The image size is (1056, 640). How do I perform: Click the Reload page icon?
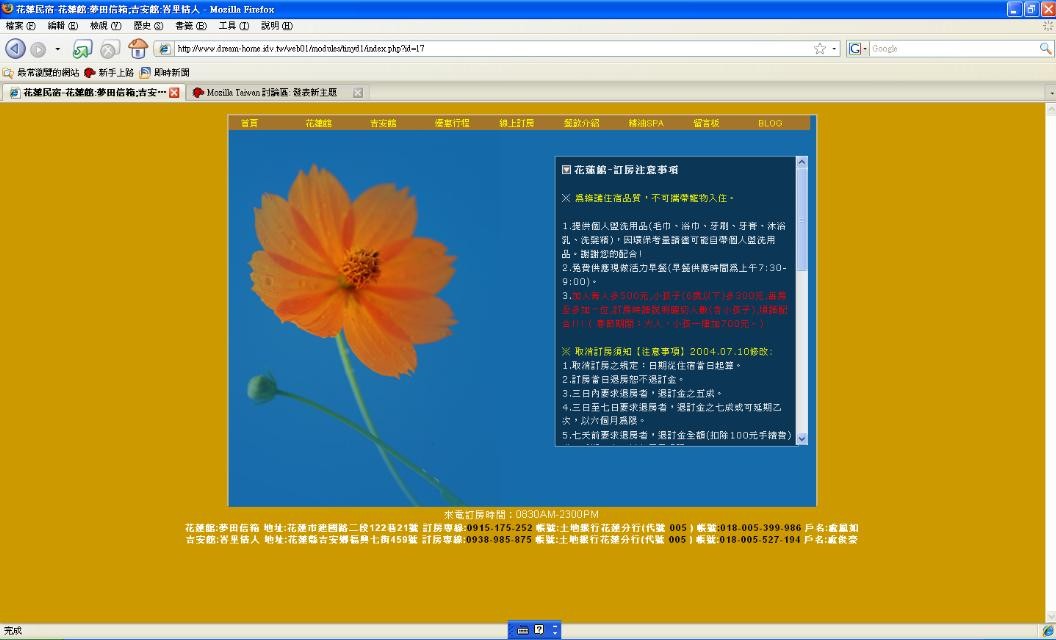(82, 49)
